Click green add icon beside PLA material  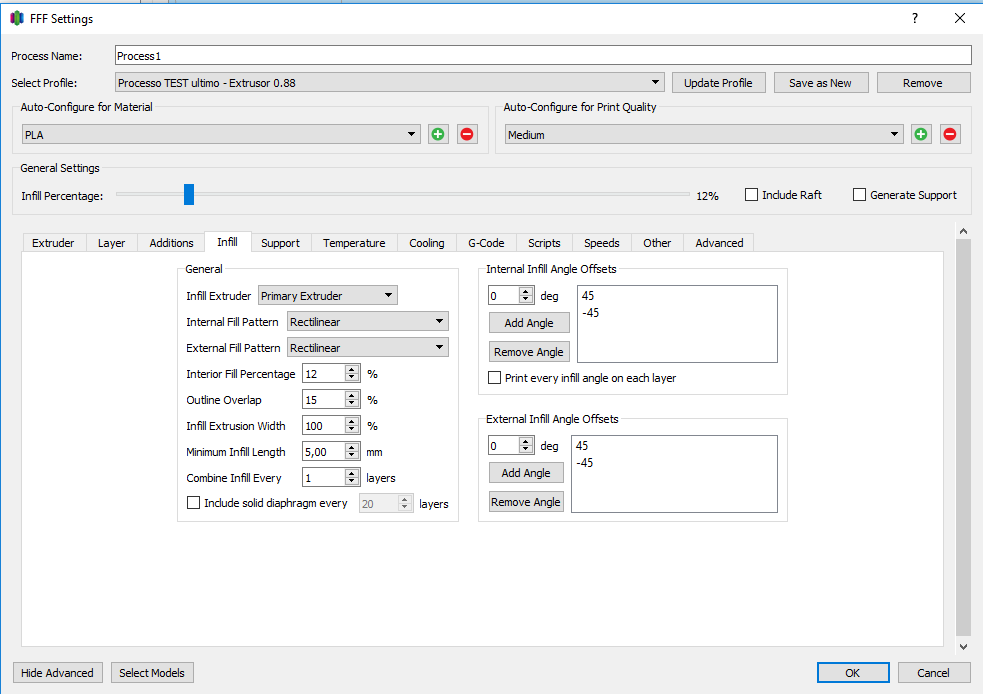[438, 134]
